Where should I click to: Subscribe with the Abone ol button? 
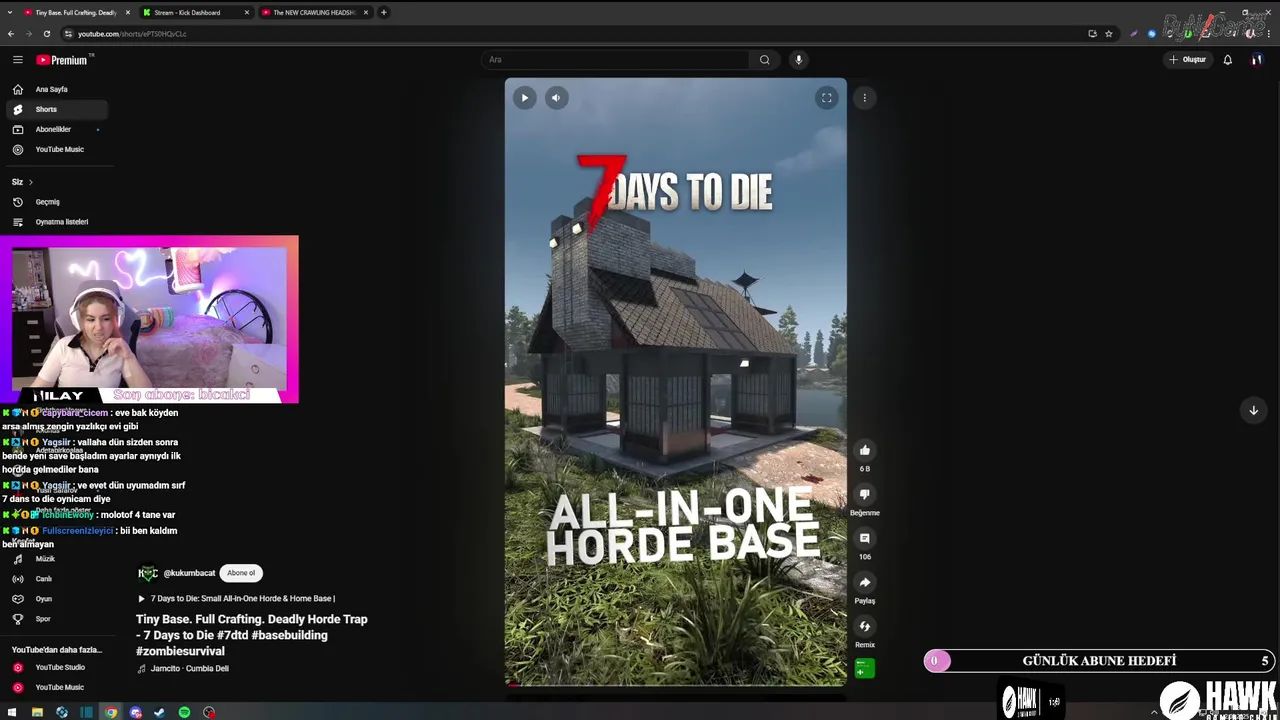click(x=241, y=573)
